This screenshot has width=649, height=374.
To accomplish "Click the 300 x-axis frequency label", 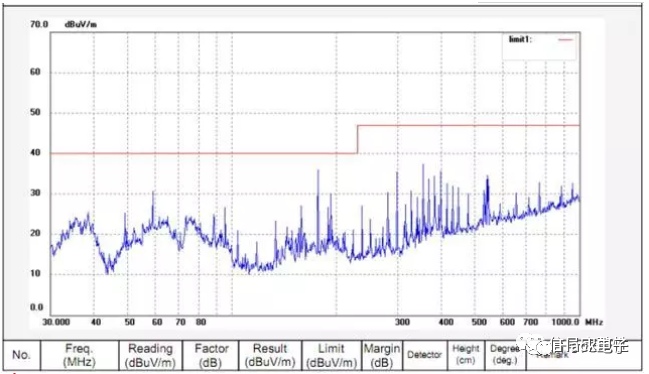I will point(402,322).
